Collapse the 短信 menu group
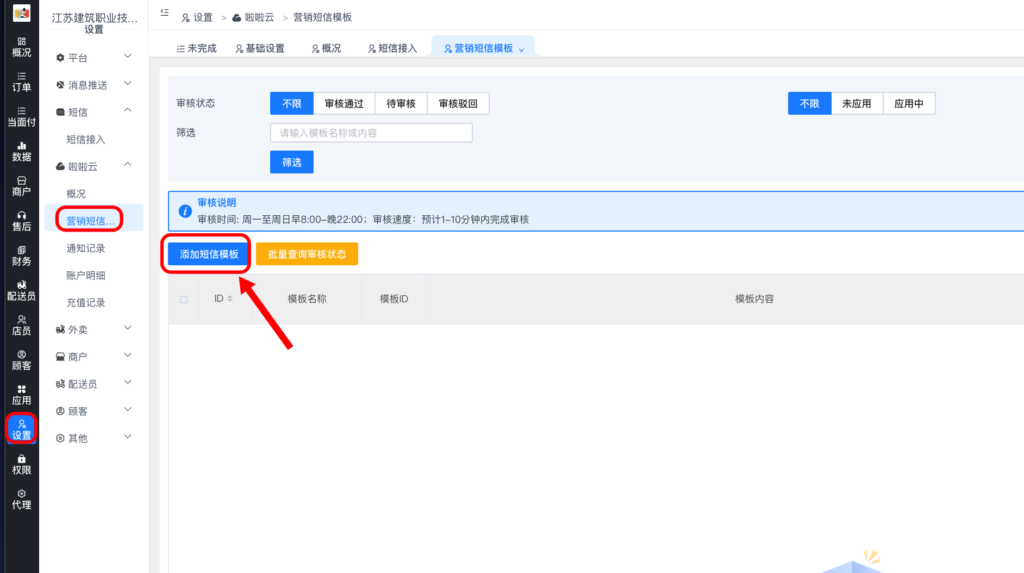1024x573 pixels. click(x=94, y=112)
